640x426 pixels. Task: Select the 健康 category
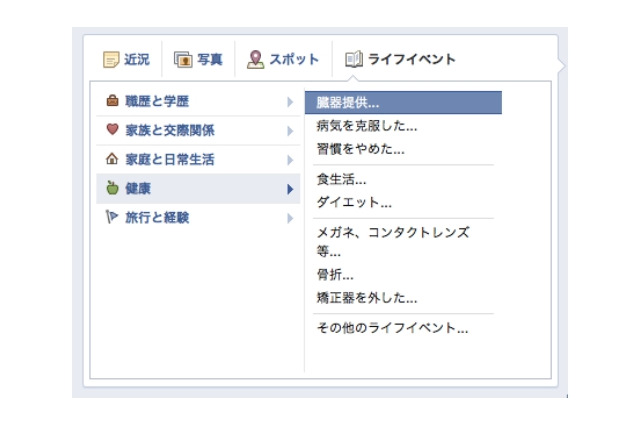pos(198,189)
